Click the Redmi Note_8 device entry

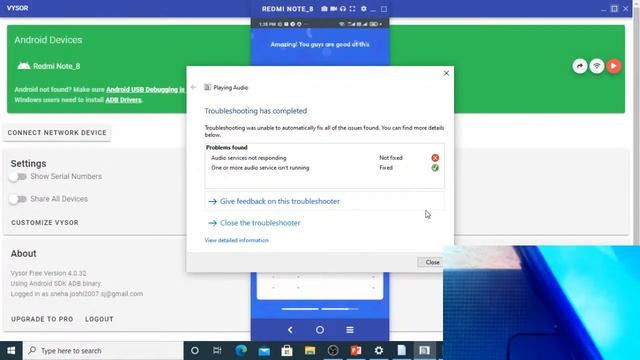point(49,66)
